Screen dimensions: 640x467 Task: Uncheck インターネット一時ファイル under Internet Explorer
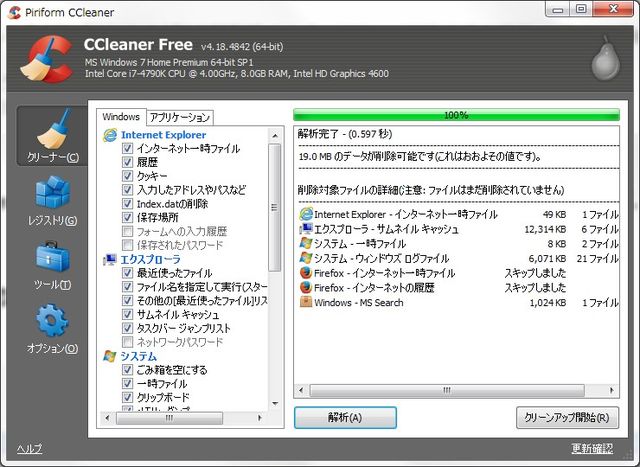[127, 148]
